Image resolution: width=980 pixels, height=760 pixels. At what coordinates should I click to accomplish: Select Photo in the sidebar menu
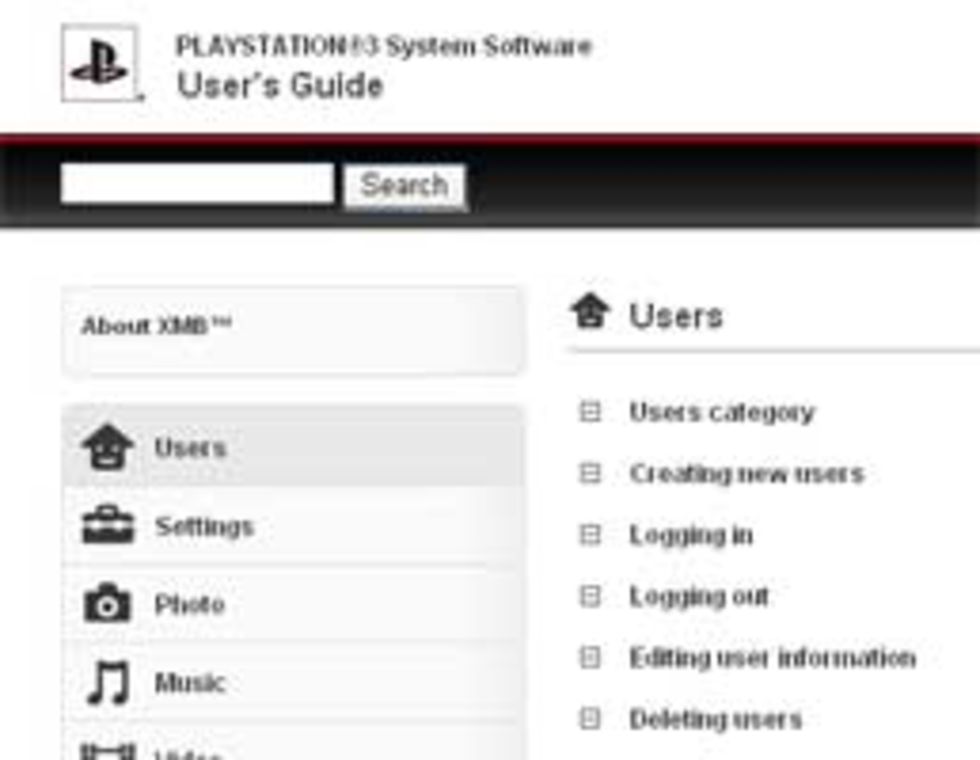pos(189,604)
